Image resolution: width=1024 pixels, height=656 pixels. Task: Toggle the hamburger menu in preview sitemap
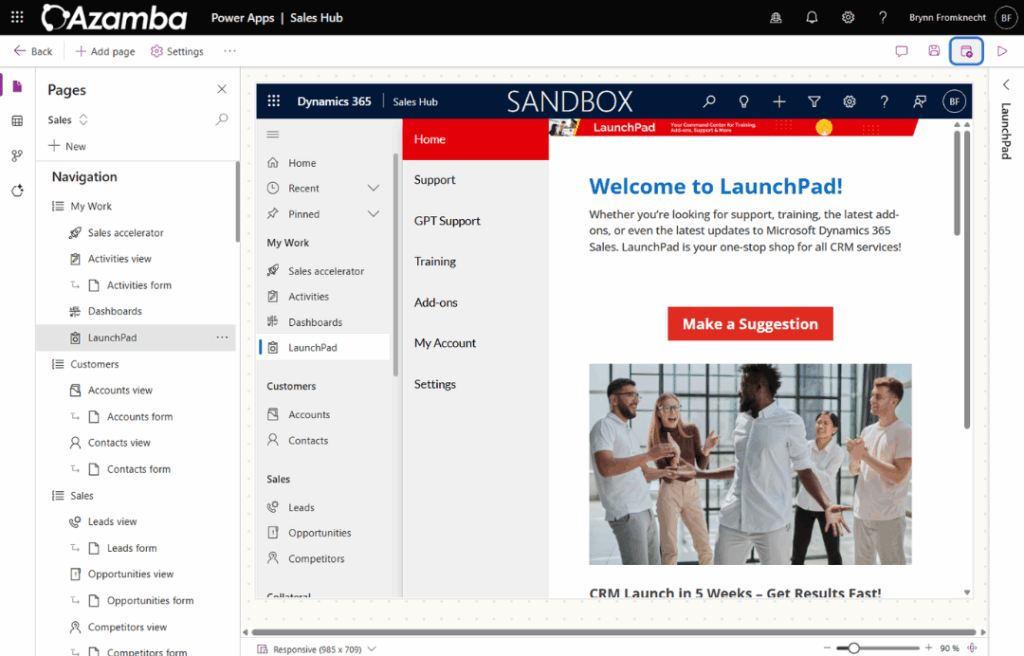click(x=273, y=134)
